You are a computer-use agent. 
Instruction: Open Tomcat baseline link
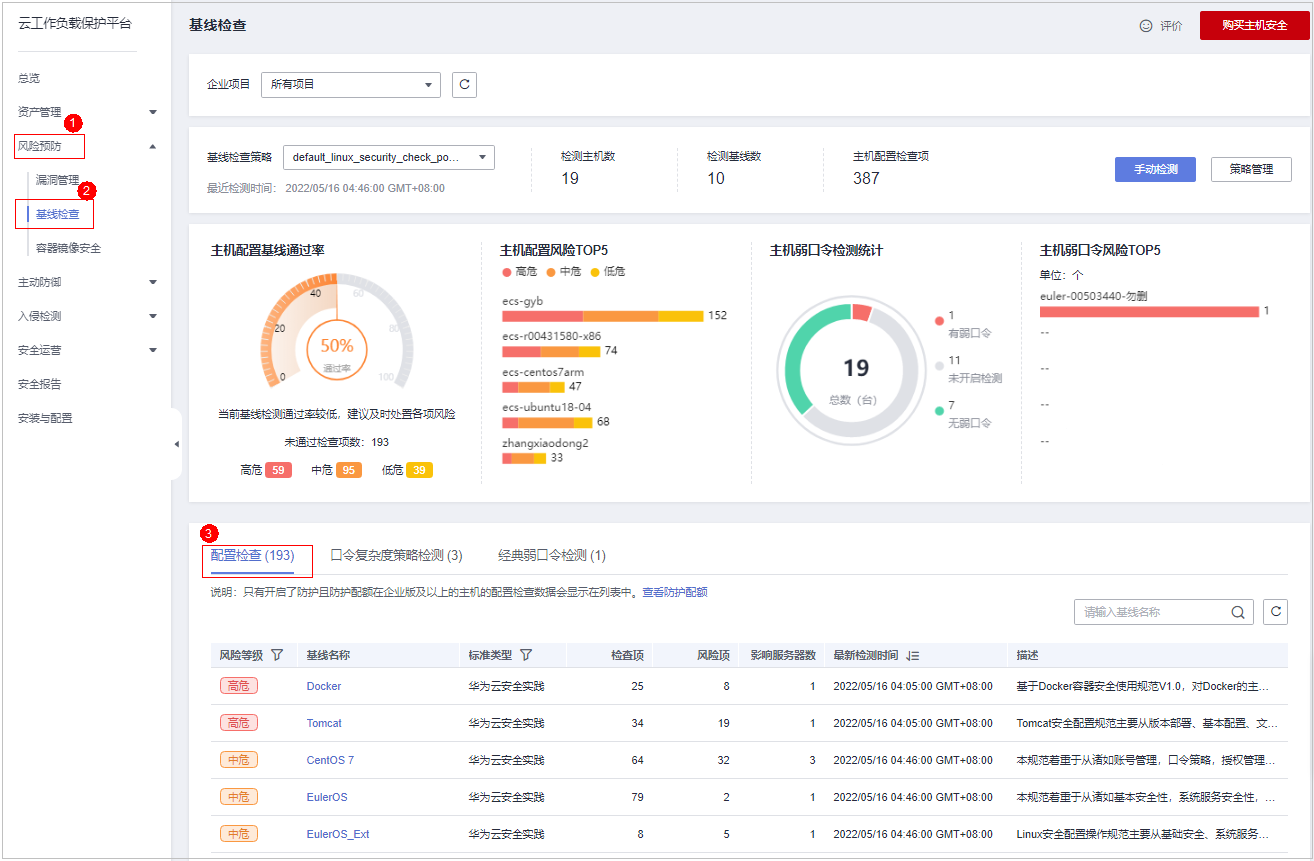(324, 723)
